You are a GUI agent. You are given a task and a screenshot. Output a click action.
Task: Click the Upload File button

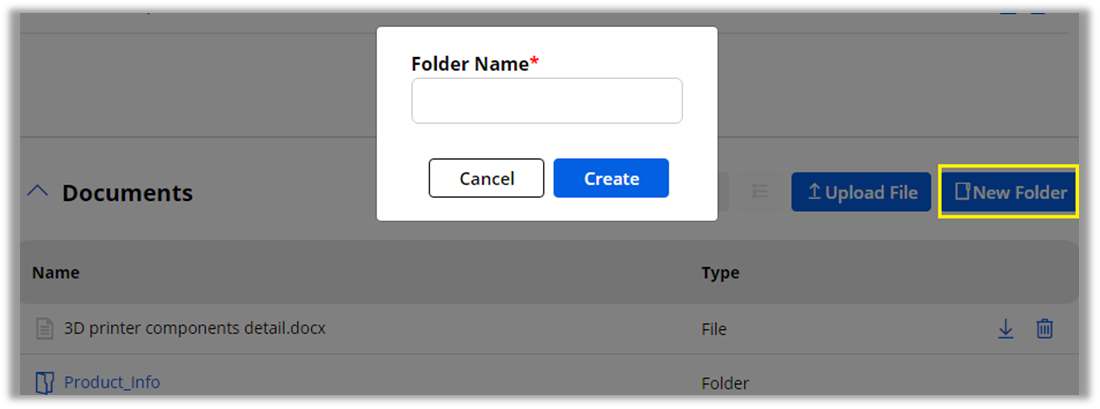tap(861, 192)
